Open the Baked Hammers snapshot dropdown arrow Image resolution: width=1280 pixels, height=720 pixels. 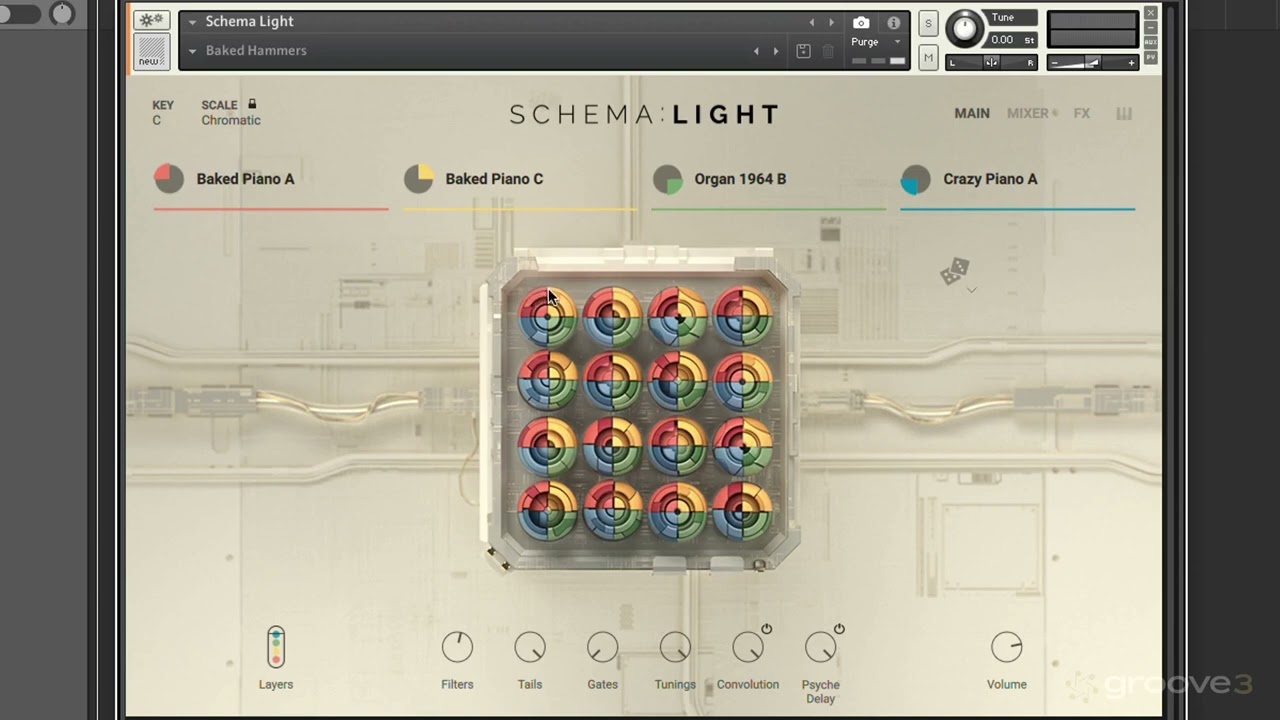point(192,51)
